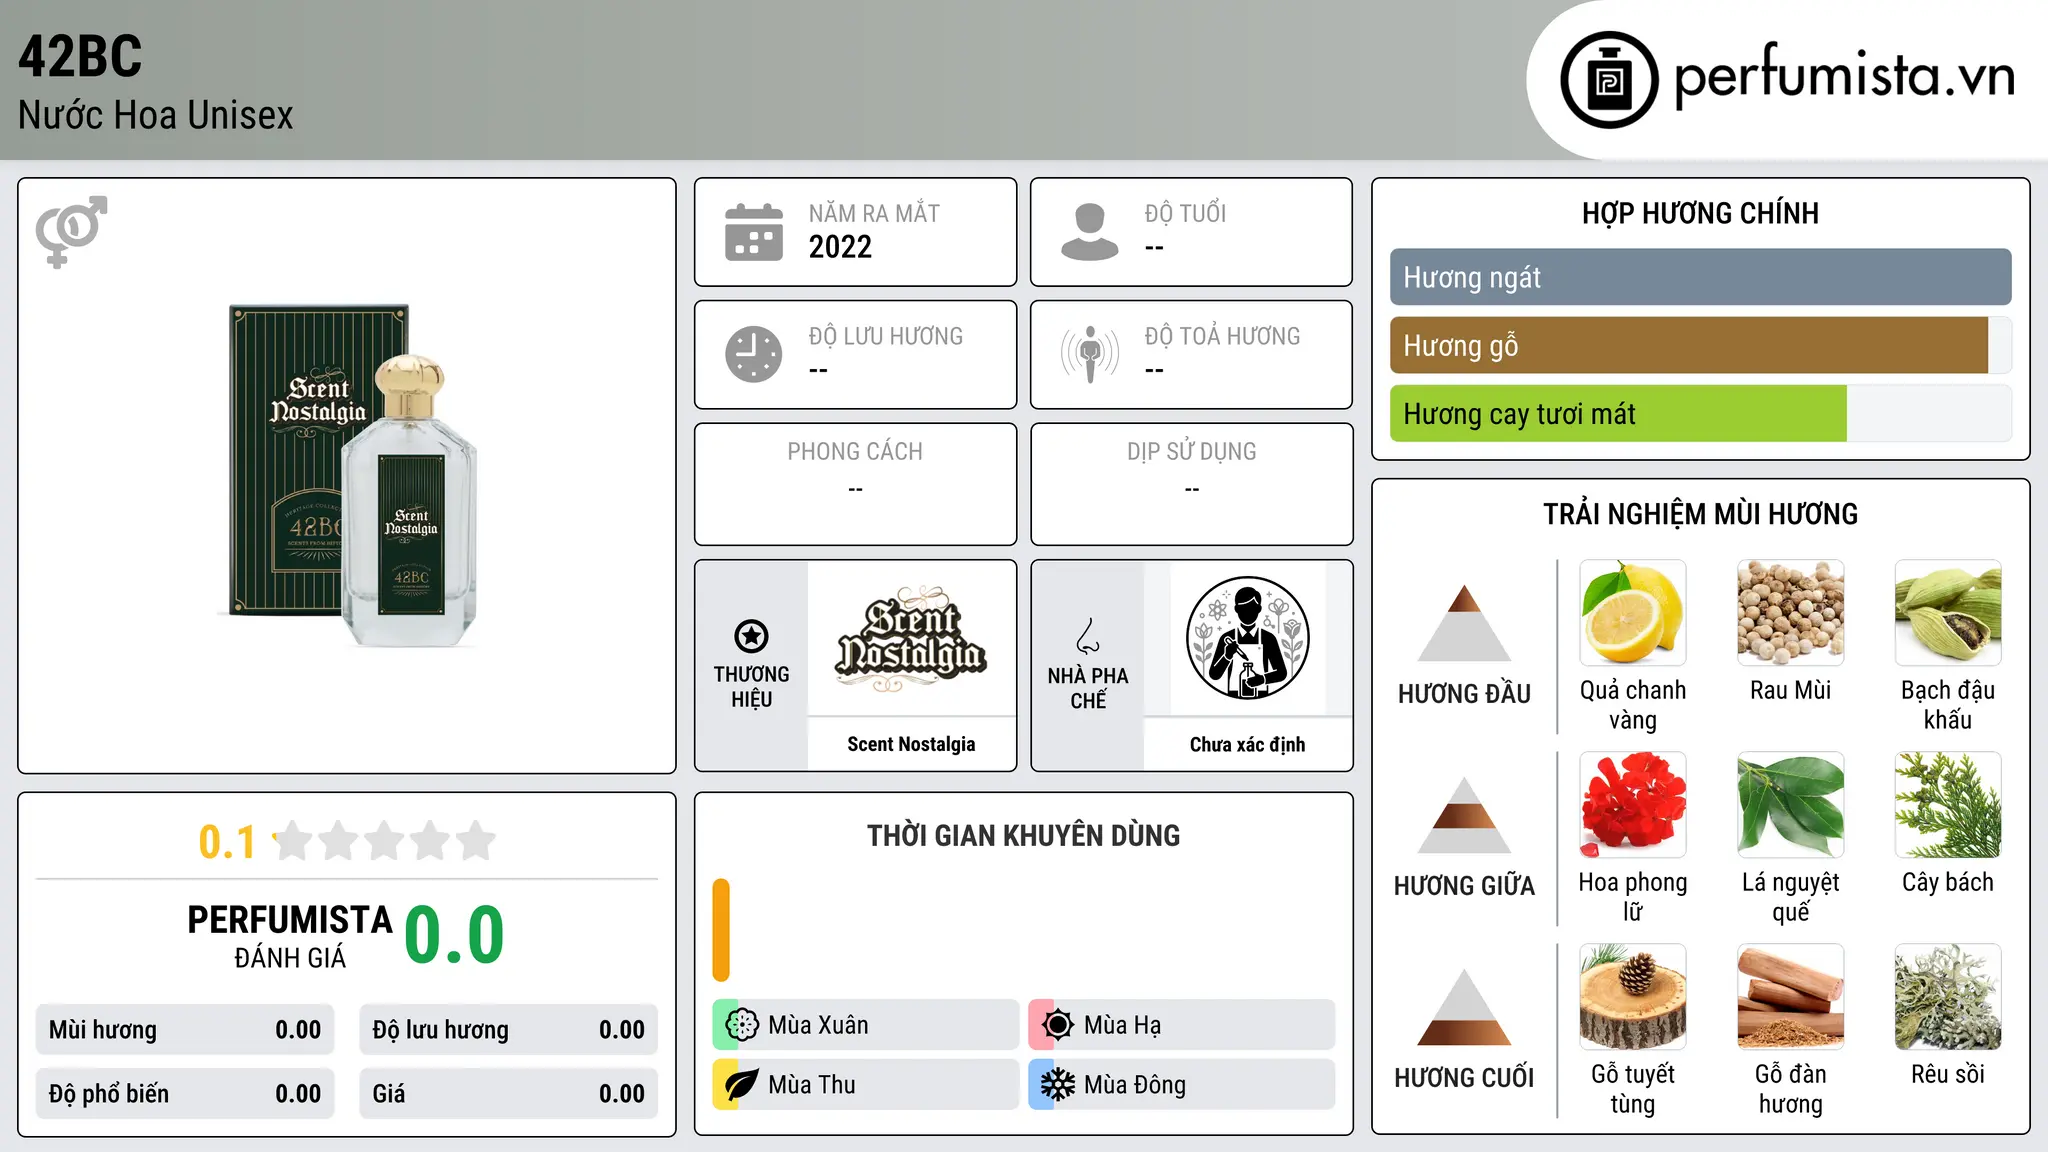Select the Gỗ tuyết tùng note image

pyautogui.click(x=1633, y=997)
